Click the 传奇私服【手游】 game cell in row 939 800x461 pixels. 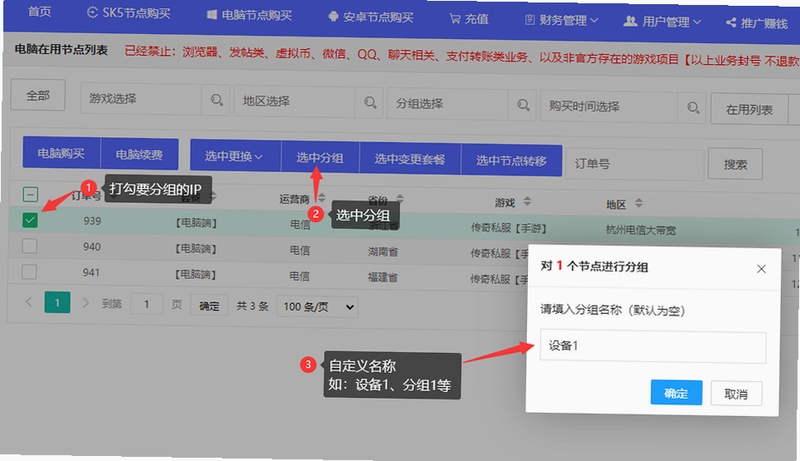tap(508, 228)
